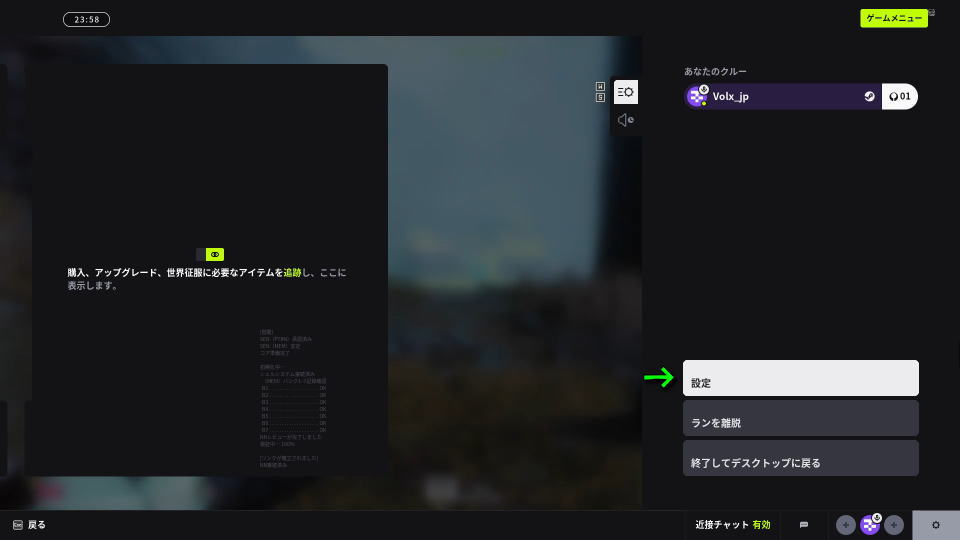Viewport: 960px width, 540px height.
Task: Open the chat speech bubble icon
Action: point(804,525)
